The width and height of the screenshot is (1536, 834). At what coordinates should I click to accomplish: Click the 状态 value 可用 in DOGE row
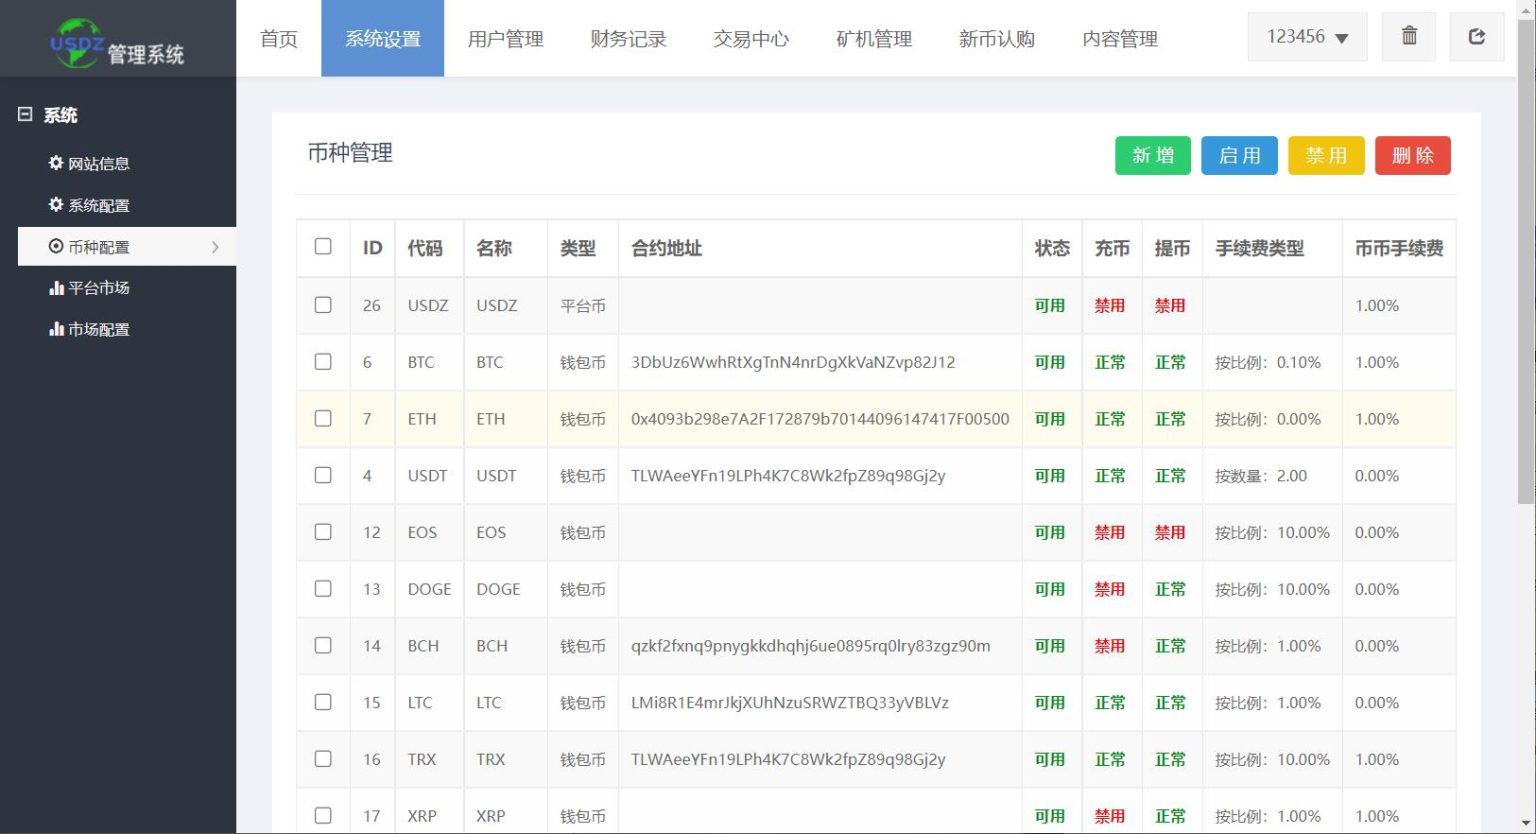click(1050, 589)
